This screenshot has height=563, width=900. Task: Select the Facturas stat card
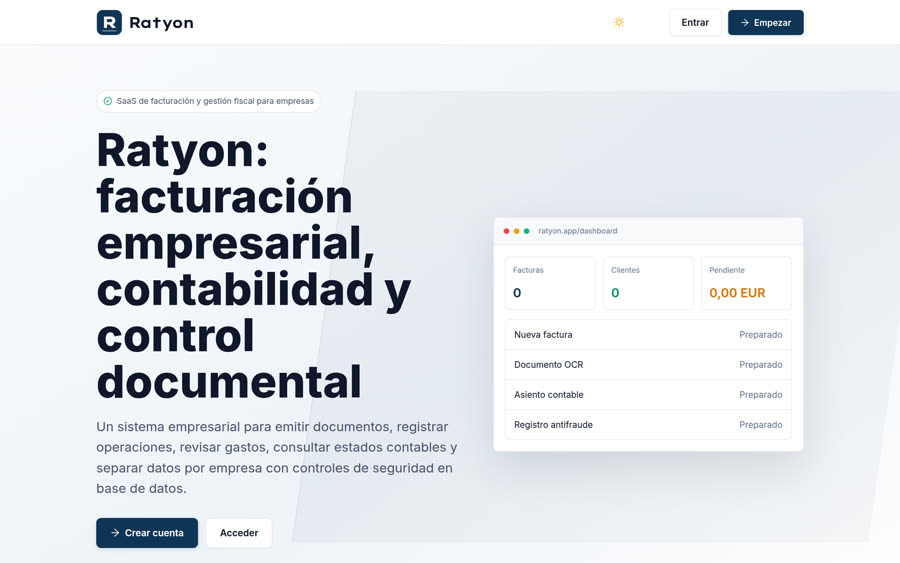(550, 283)
